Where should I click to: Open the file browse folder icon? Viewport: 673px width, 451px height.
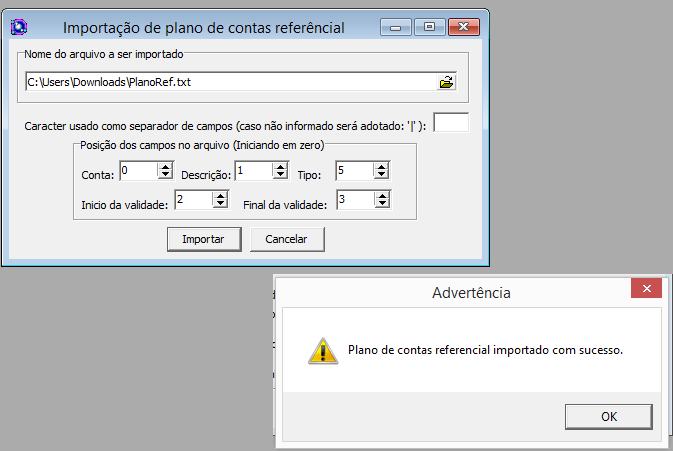(446, 82)
